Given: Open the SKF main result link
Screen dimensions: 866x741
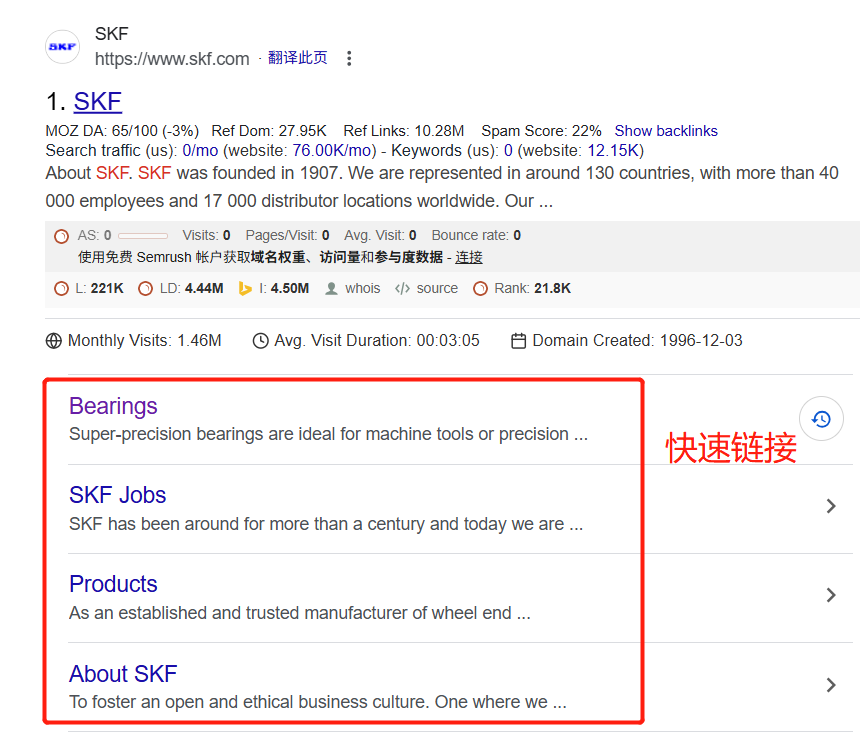Looking at the screenshot, I should [97, 101].
